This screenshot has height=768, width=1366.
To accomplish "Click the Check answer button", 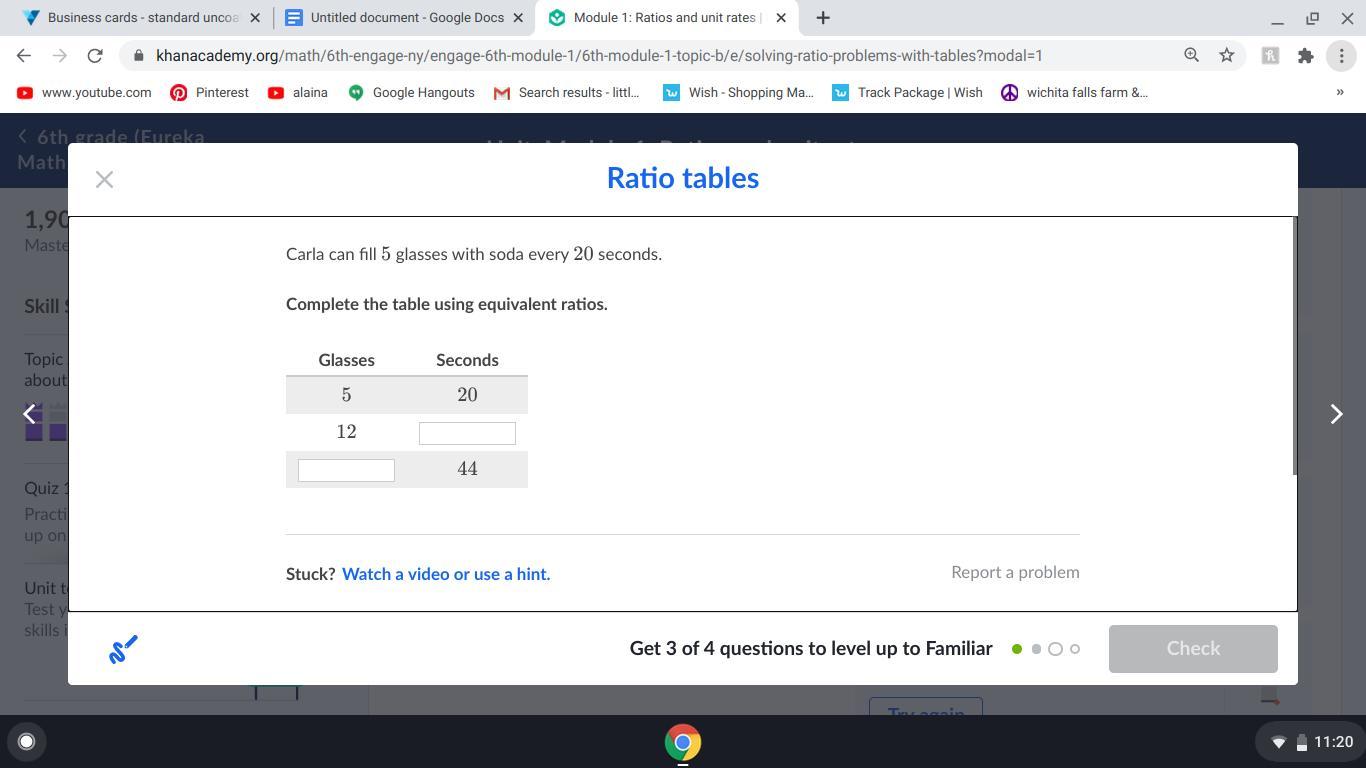I will pos(1193,649).
